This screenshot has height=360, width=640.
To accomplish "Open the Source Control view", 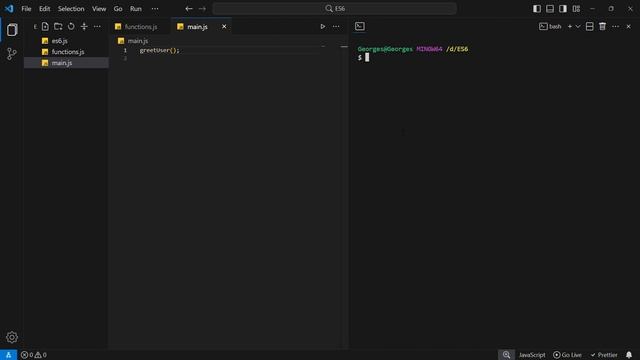I will (12, 53).
